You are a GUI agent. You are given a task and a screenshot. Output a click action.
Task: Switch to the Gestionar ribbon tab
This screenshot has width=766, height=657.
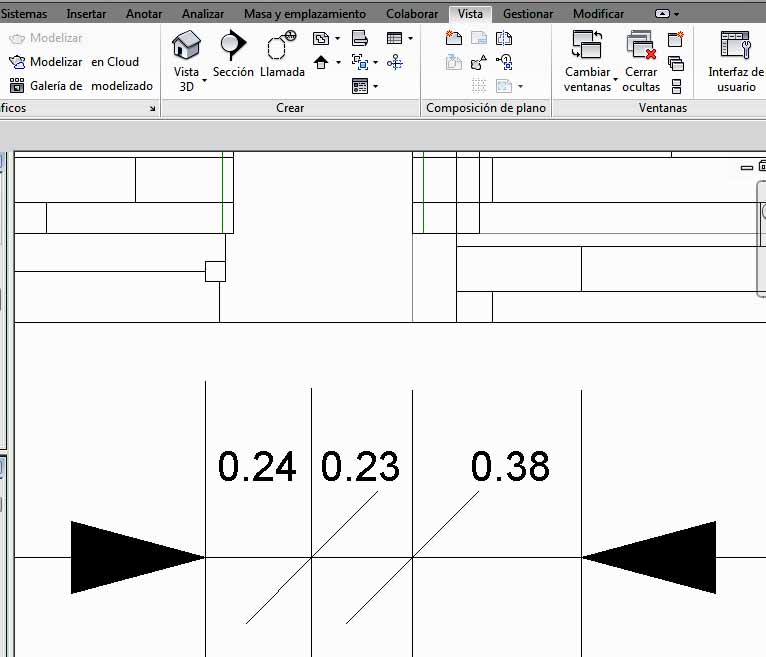click(528, 14)
